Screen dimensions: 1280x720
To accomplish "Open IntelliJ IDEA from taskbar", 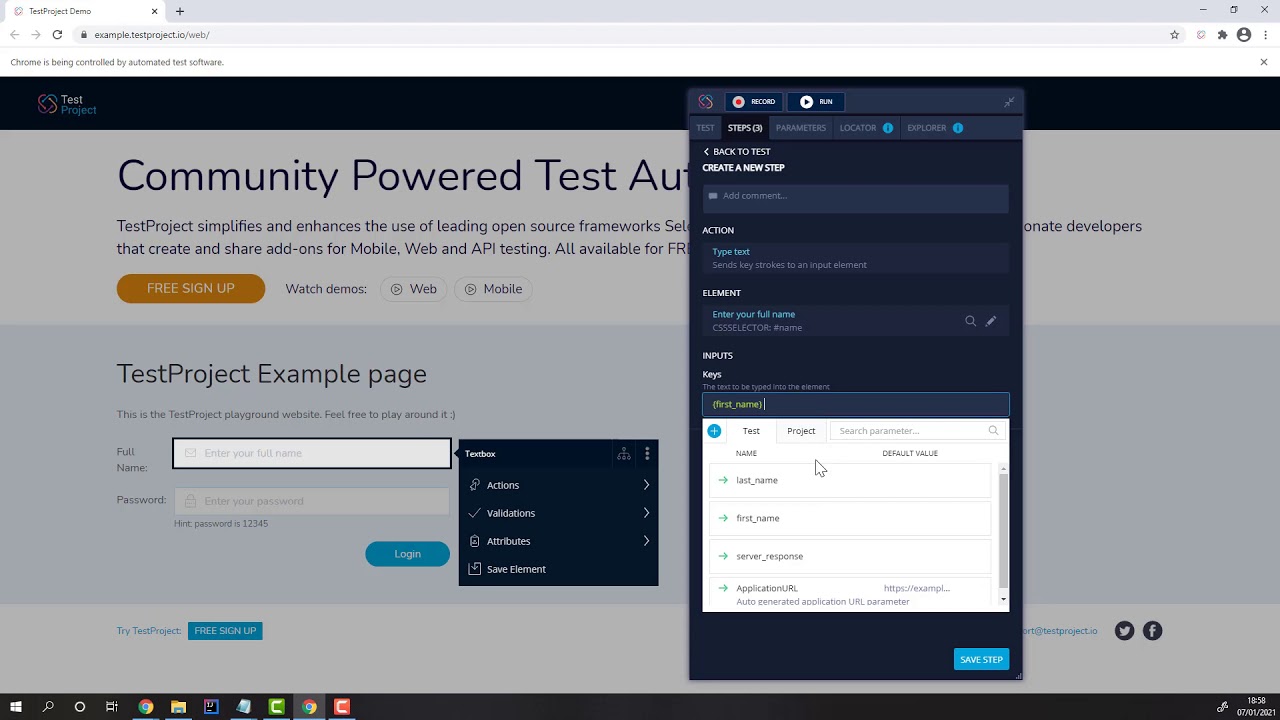I will coord(211,707).
